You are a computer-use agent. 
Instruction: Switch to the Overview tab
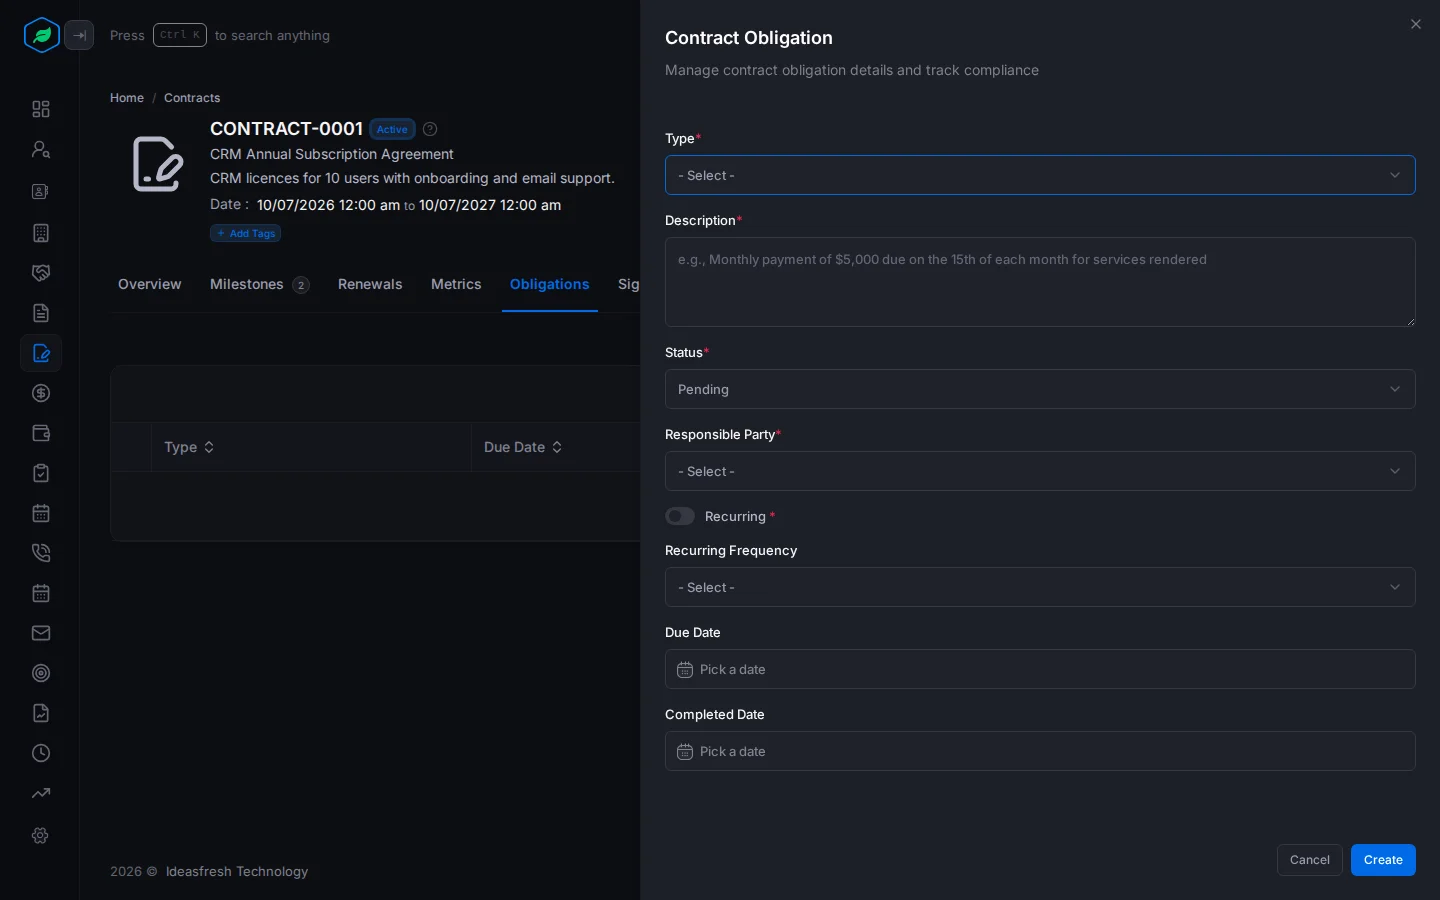click(150, 284)
